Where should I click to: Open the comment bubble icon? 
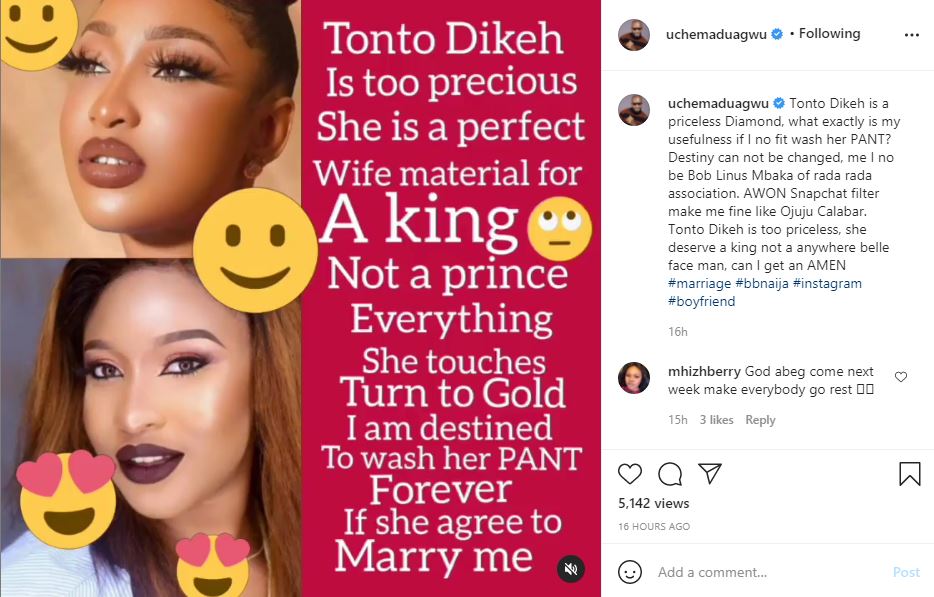(x=670, y=473)
